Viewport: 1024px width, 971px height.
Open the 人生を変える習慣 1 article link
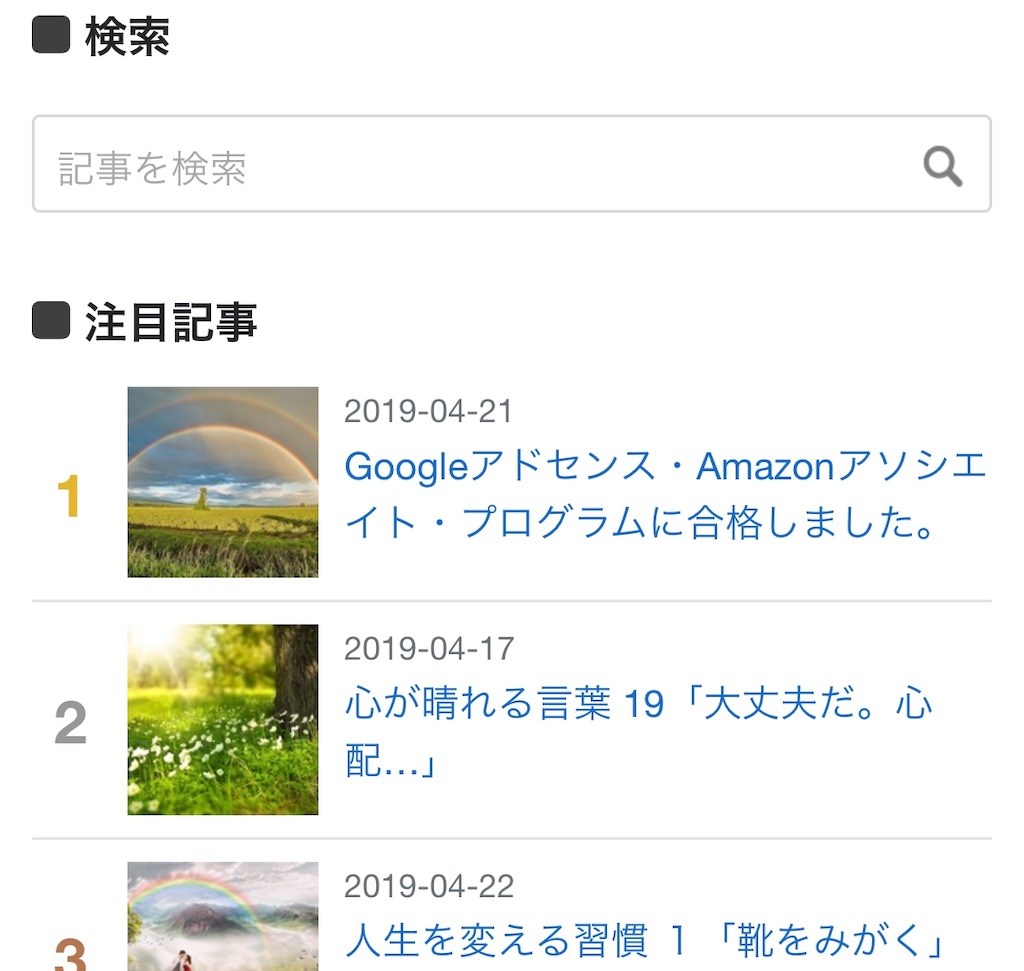(x=646, y=942)
